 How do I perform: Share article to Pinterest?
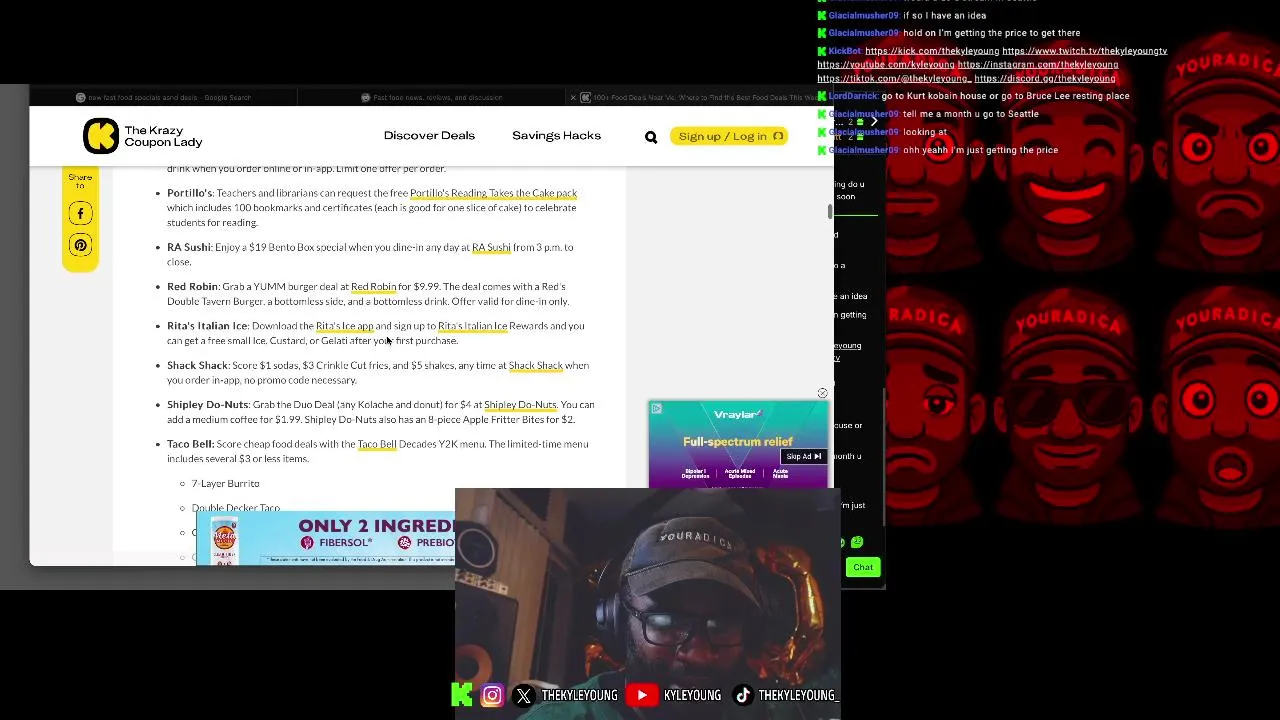80,245
